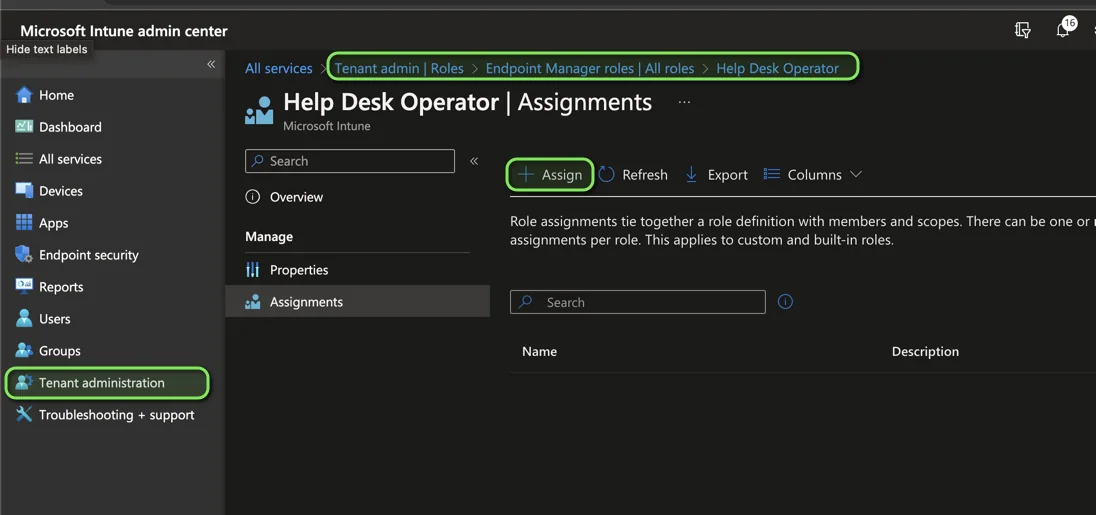Click the Help Desk Operator breadcrumb
This screenshot has width=1096, height=515.
[x=777, y=68]
